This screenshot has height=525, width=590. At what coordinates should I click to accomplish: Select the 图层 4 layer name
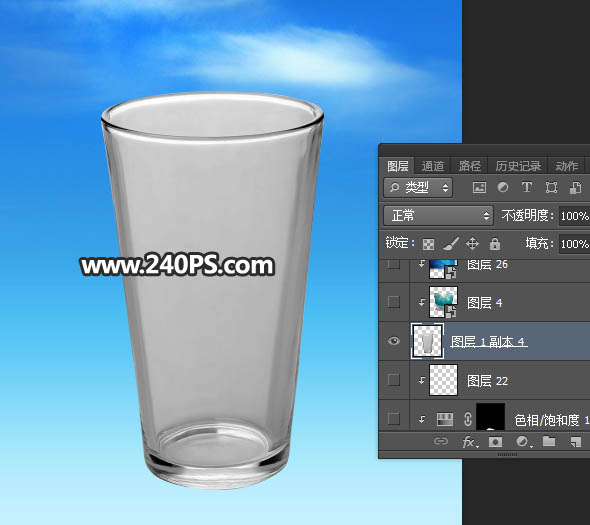tap(485, 303)
